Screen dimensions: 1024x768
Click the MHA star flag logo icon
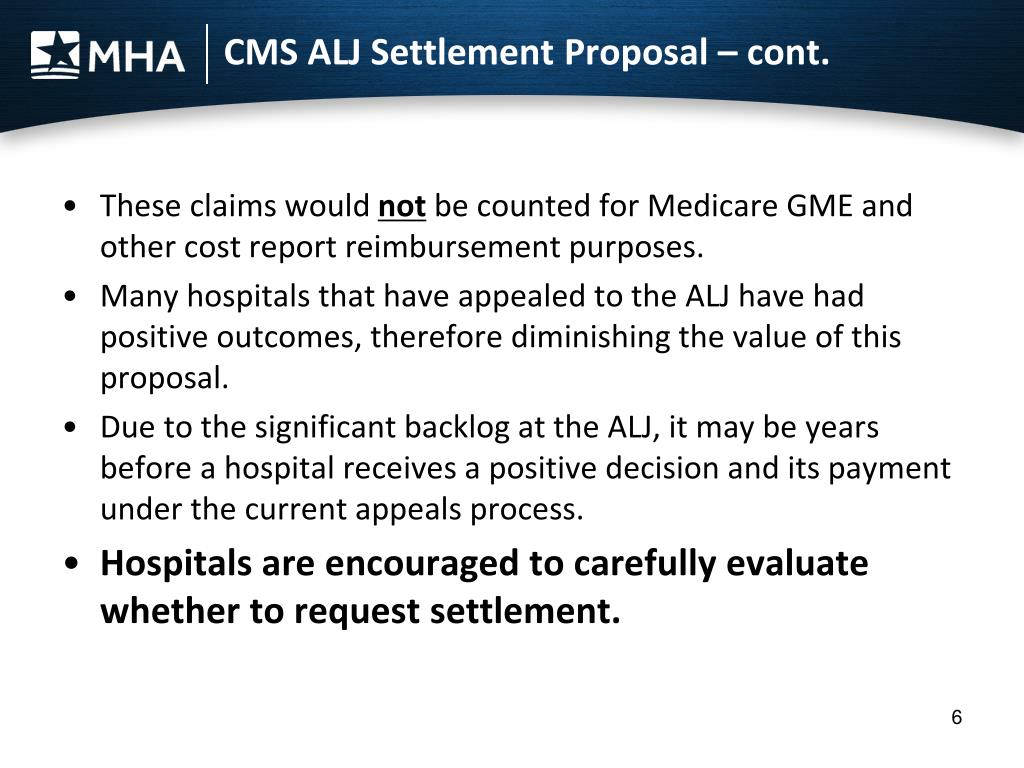point(55,55)
